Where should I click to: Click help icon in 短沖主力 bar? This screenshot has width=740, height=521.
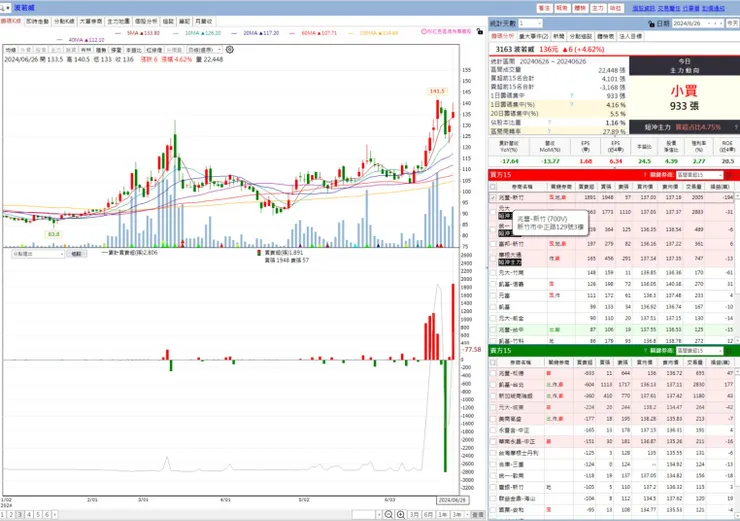click(735, 127)
